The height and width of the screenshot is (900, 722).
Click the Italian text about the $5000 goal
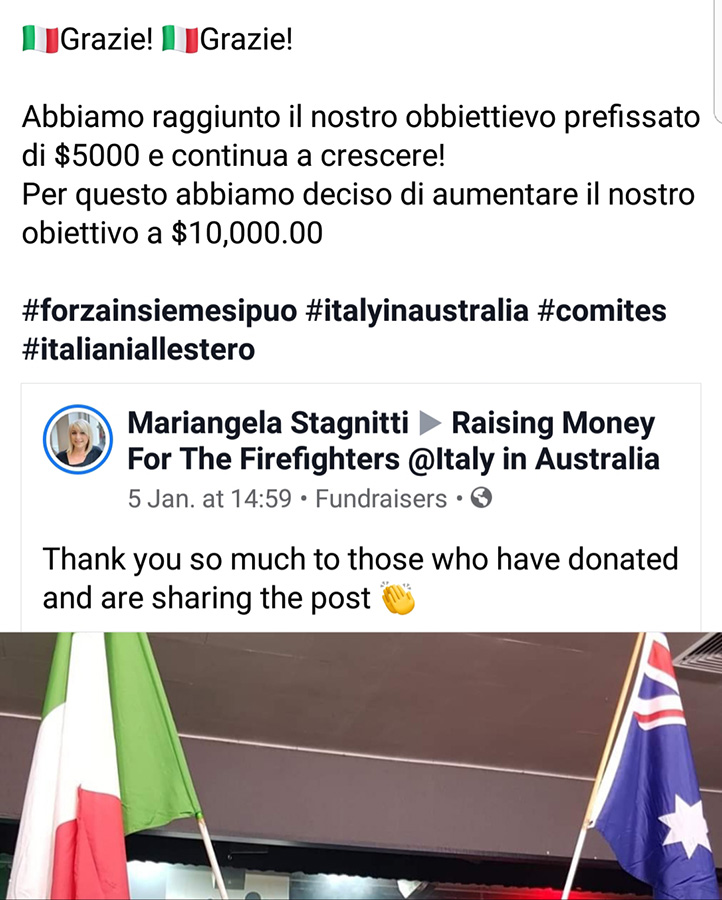(x=361, y=136)
